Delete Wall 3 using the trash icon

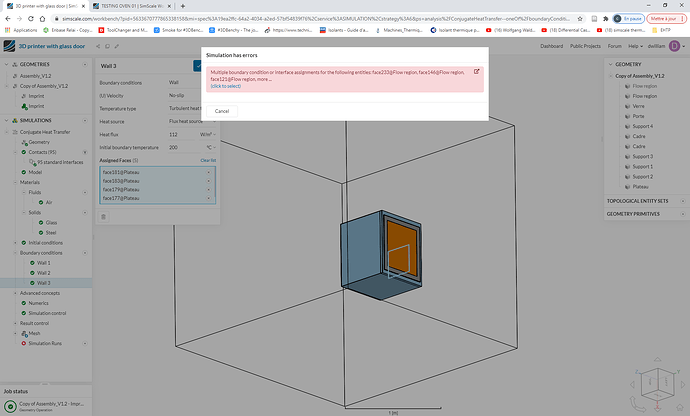[x=103, y=217]
